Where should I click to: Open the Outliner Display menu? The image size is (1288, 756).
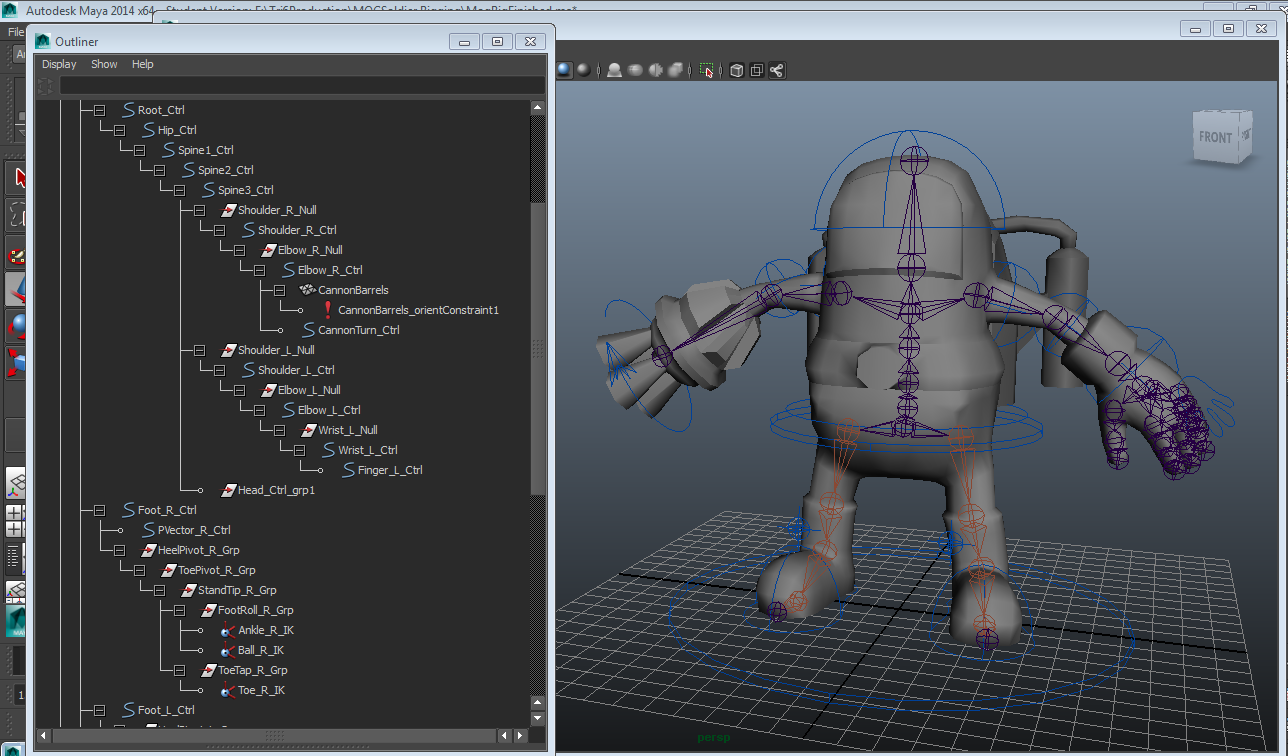click(x=59, y=64)
